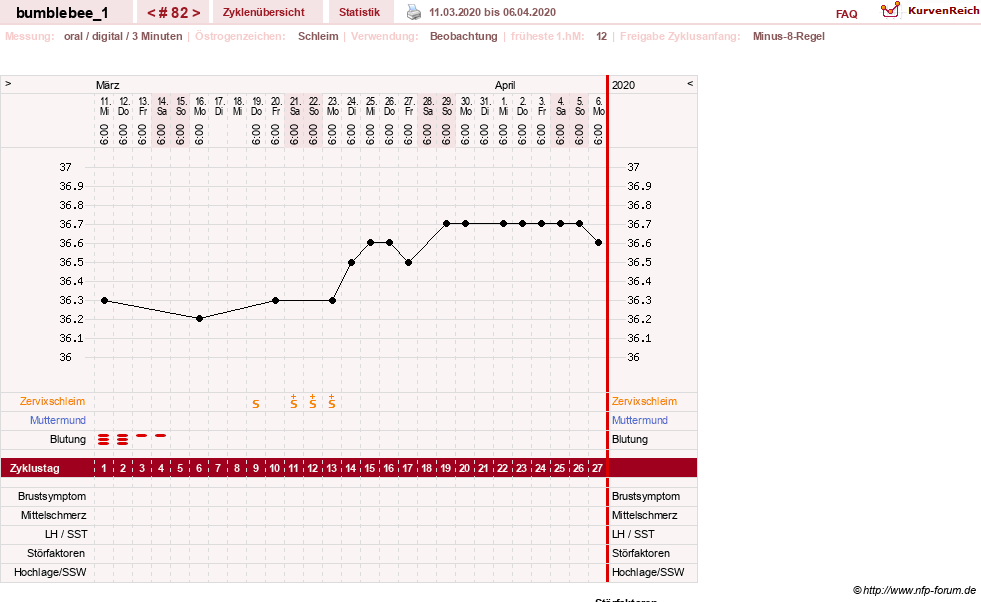Click the Muttermund label on the right

coord(639,420)
